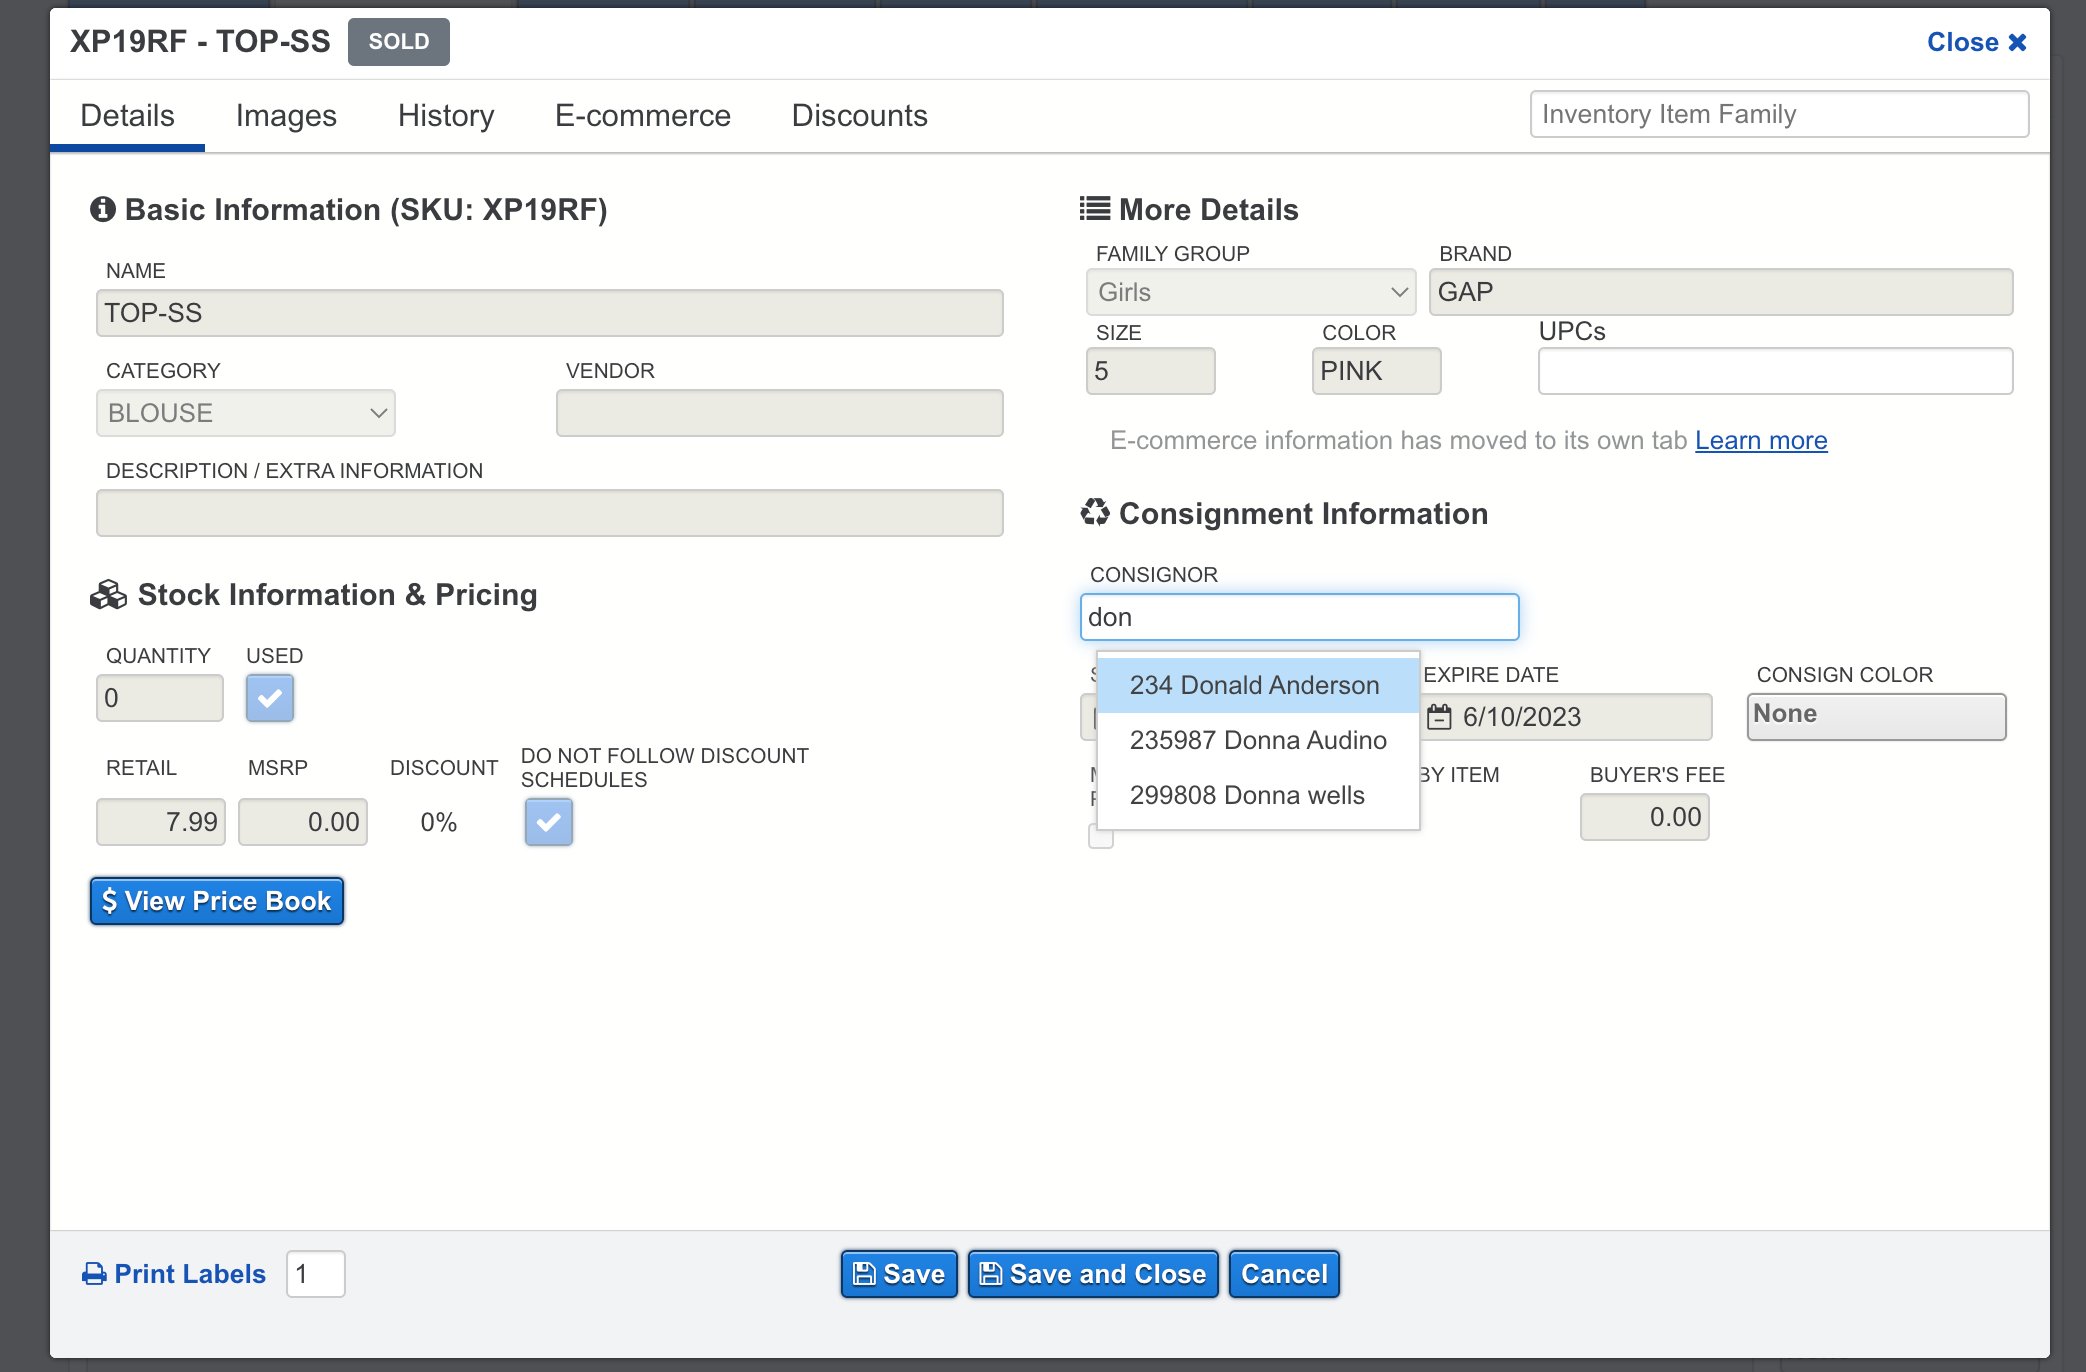Click the X icon beside Close
Image resolution: width=2086 pixels, height=1372 pixels.
2018,42
